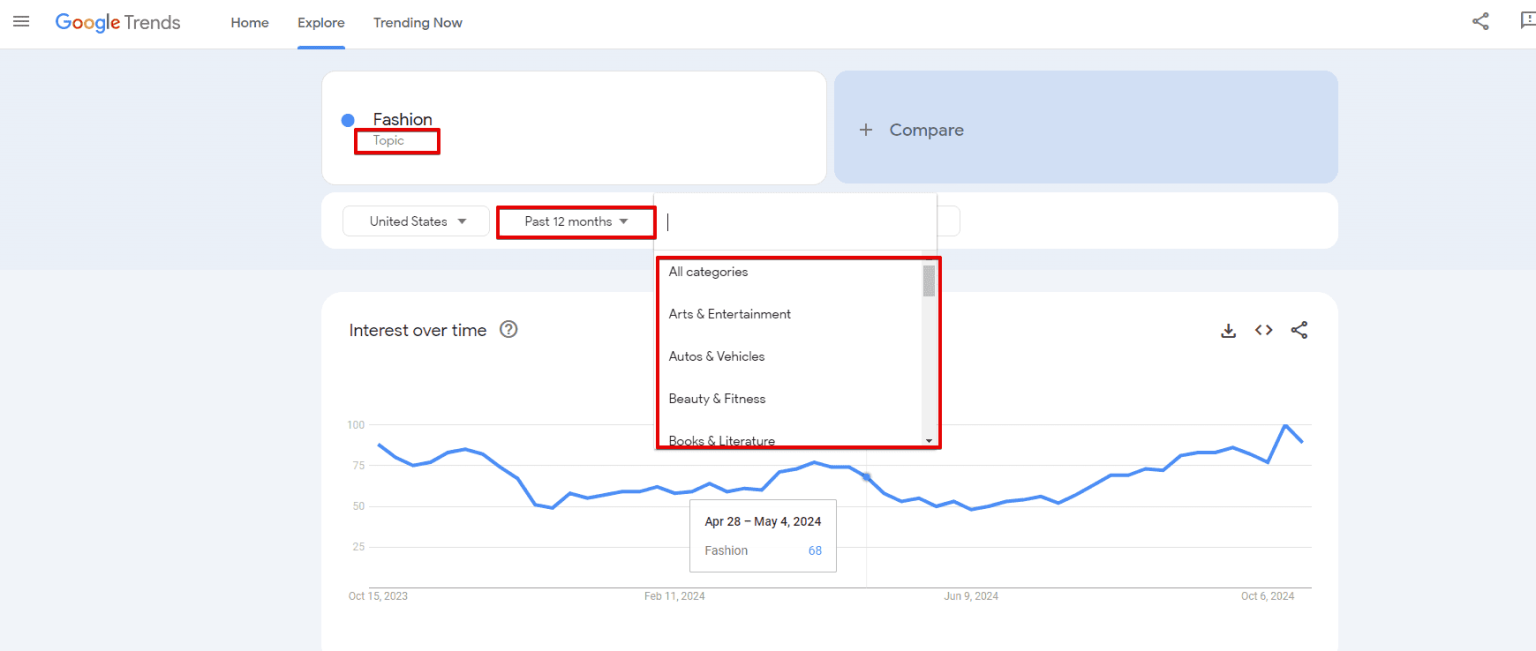
Task: Switch to the Home tab
Action: [249, 22]
